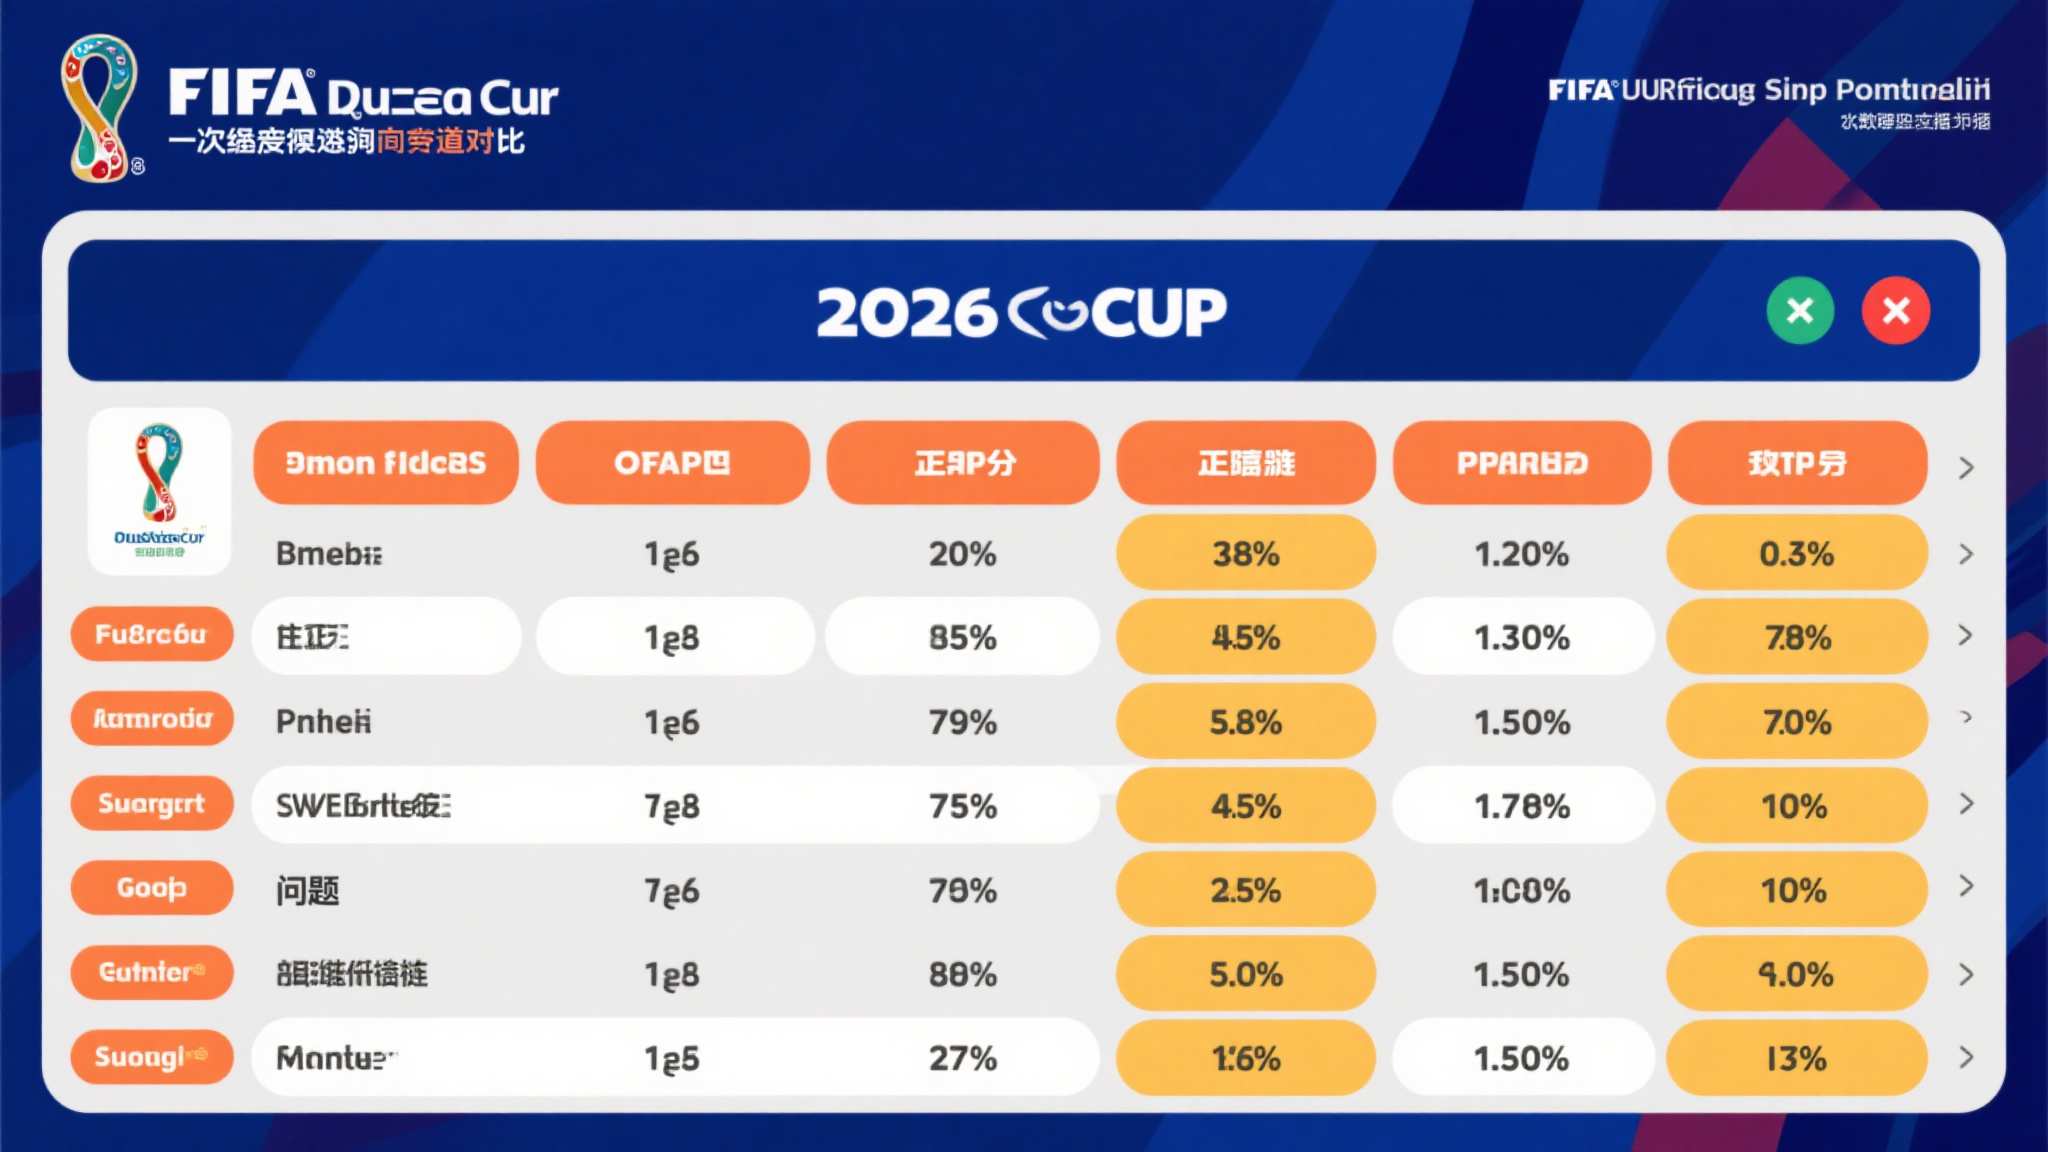Click the World Cup emblem thumbnail

point(160,491)
